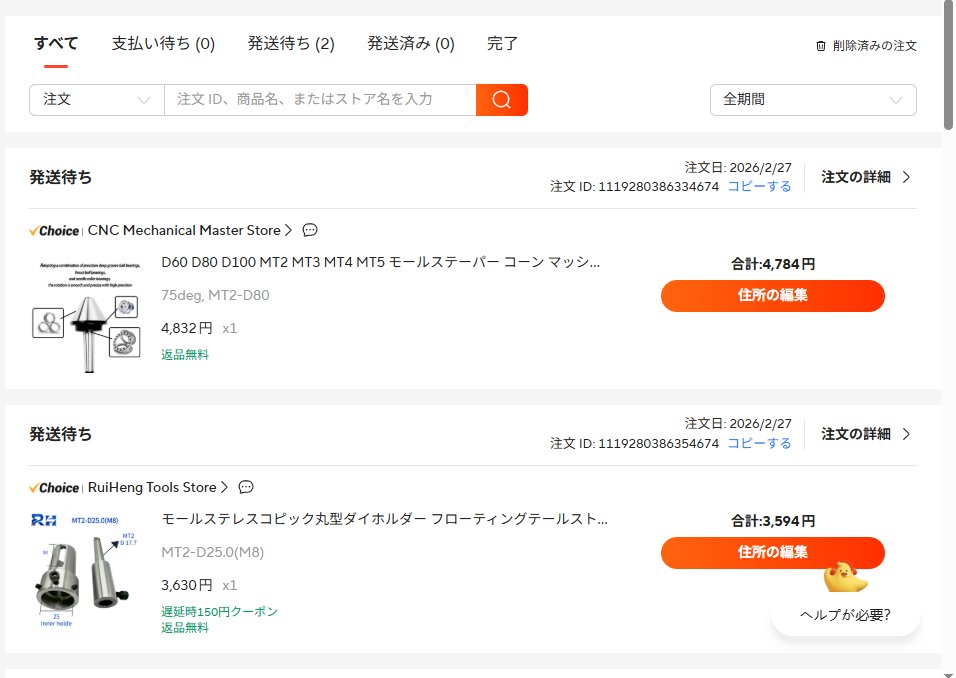This screenshot has height=678, width=956.
Task: Switch to the 発送待ち (2) tab
Action: coord(291,44)
